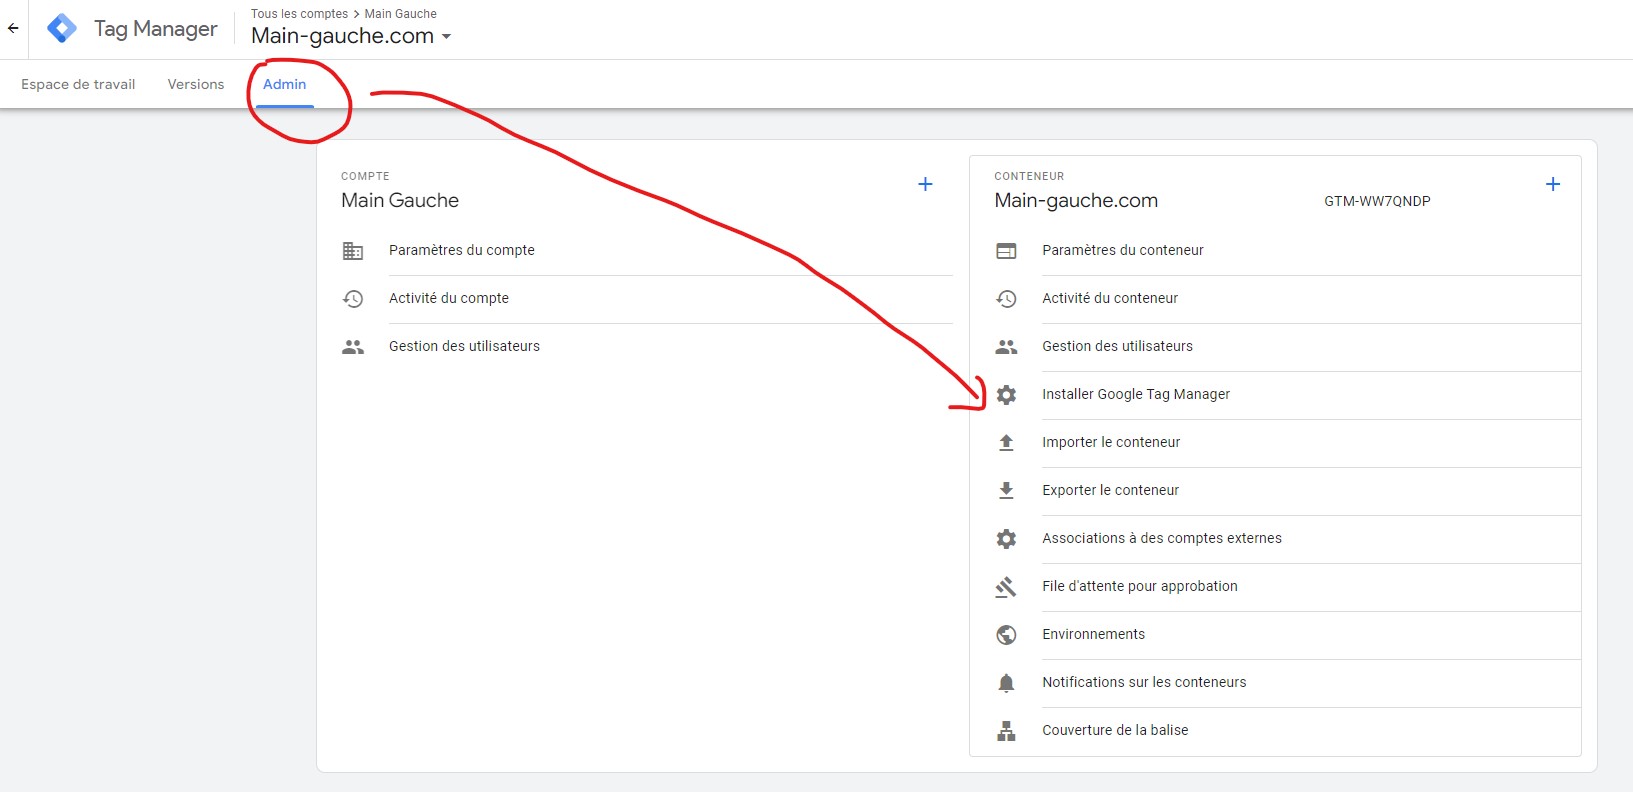Image resolution: width=1633 pixels, height=792 pixels.
Task: Click the Paramètres du conteneur window icon
Action: pos(1006,251)
